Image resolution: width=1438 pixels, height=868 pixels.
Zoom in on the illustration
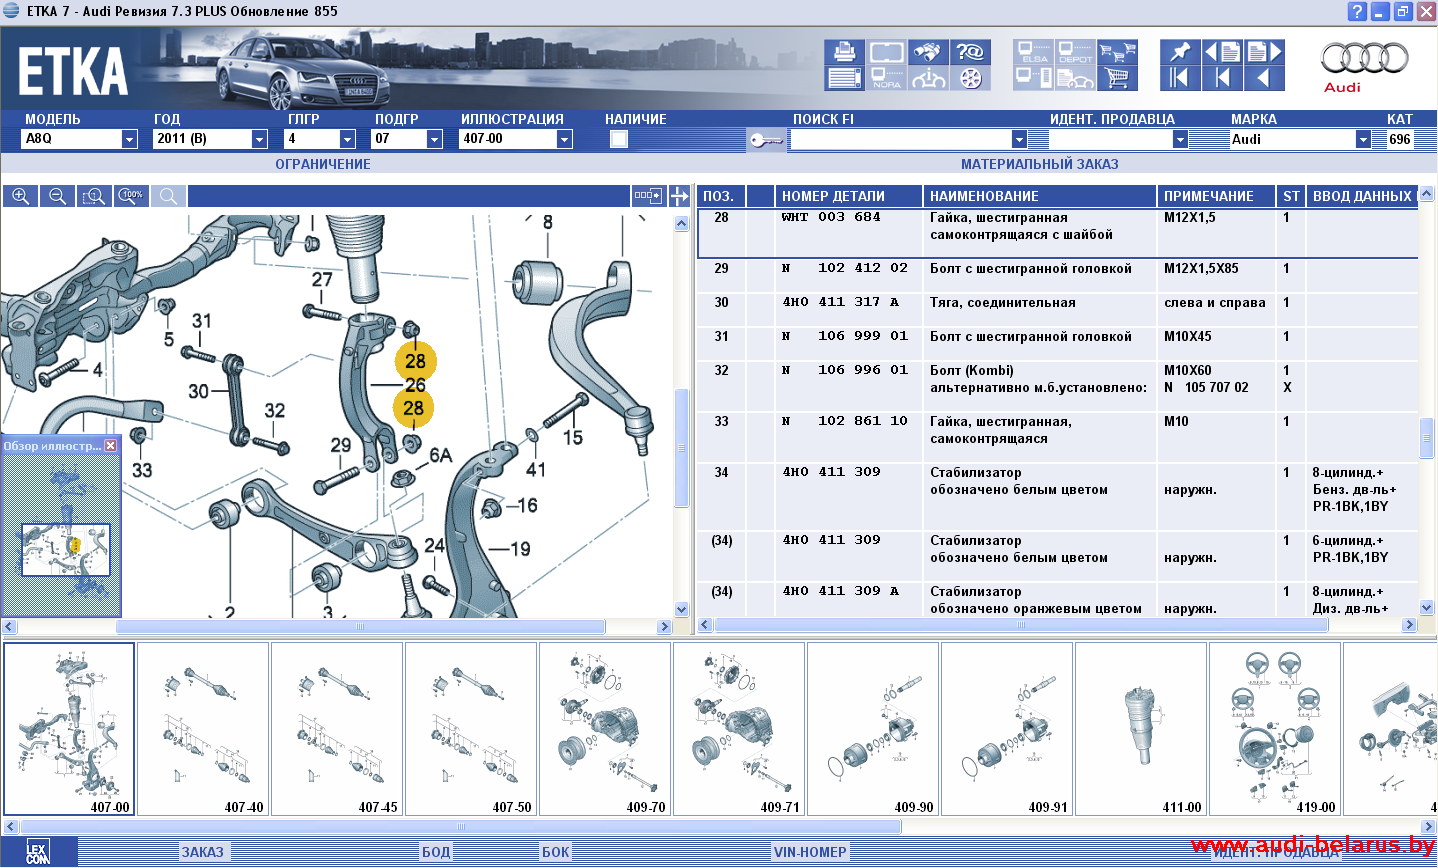20,196
